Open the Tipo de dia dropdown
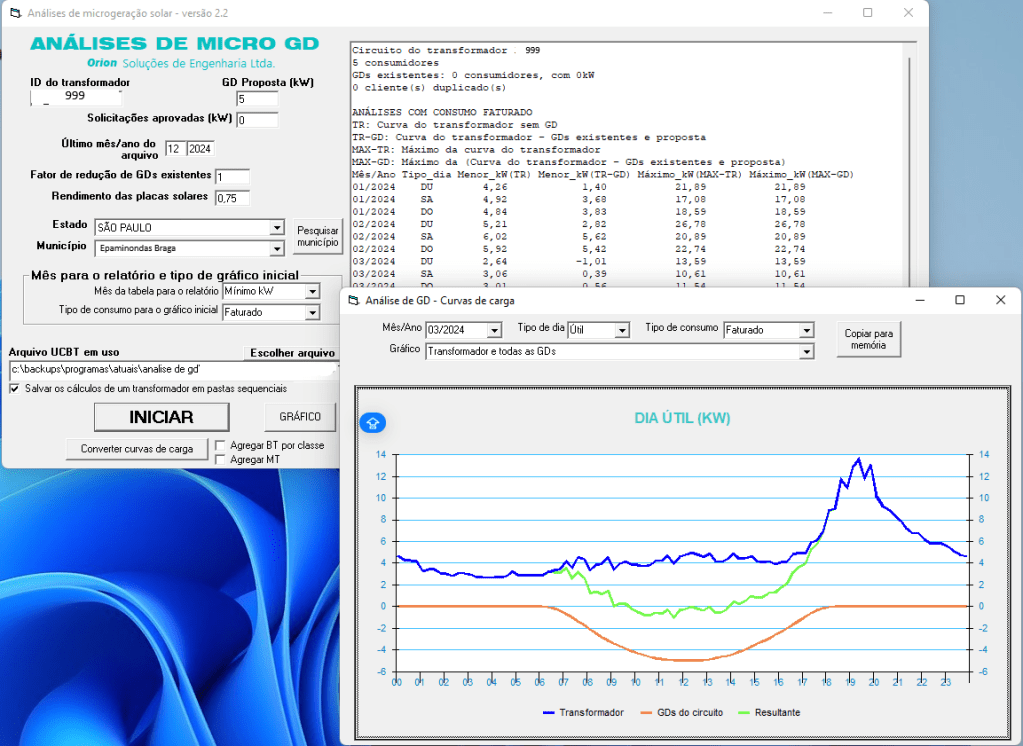This screenshot has height=746, width=1023. click(622, 330)
